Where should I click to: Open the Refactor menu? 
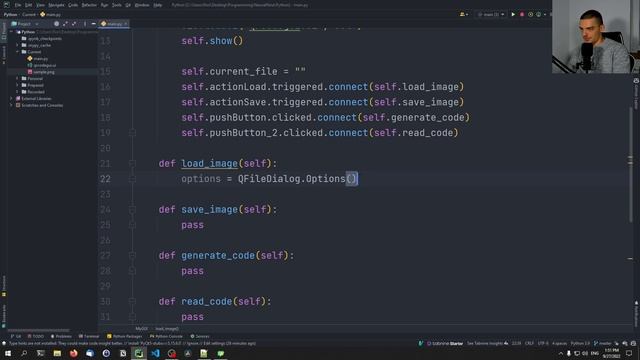click(89, 5)
